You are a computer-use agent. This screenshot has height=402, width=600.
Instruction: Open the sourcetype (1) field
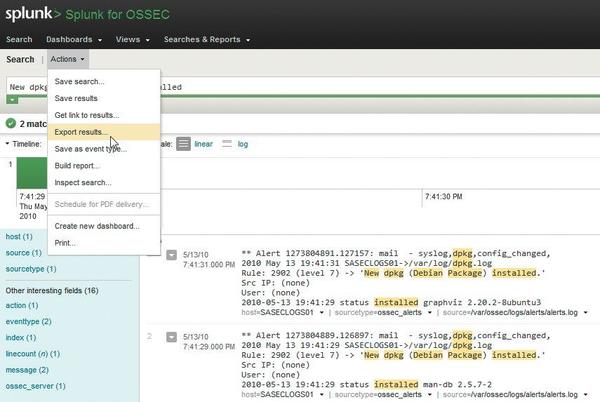31,269
